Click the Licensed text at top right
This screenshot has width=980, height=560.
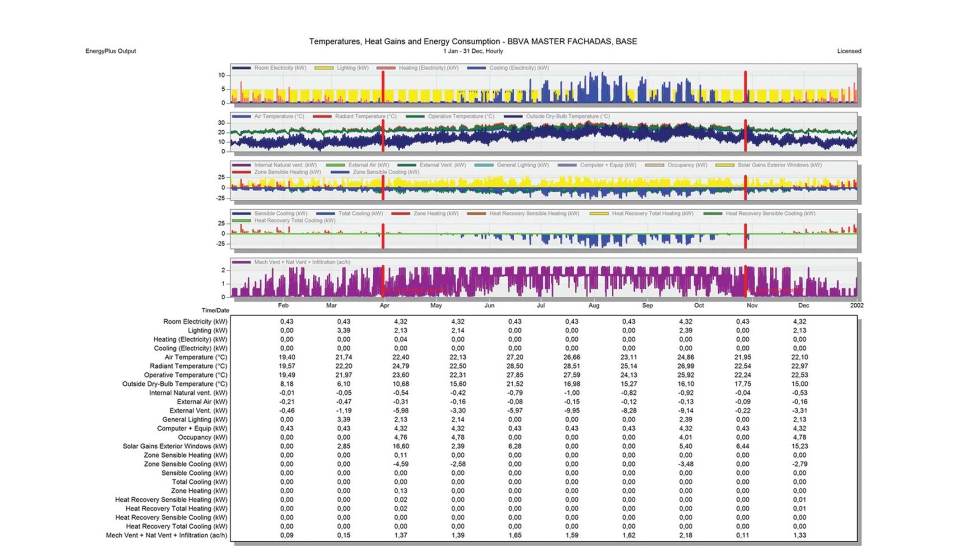click(849, 51)
